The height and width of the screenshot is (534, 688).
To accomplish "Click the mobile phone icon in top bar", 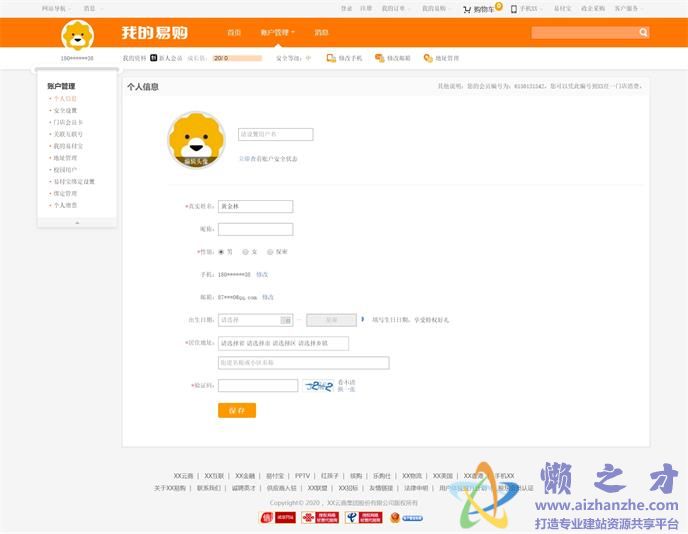I will (x=513, y=9).
